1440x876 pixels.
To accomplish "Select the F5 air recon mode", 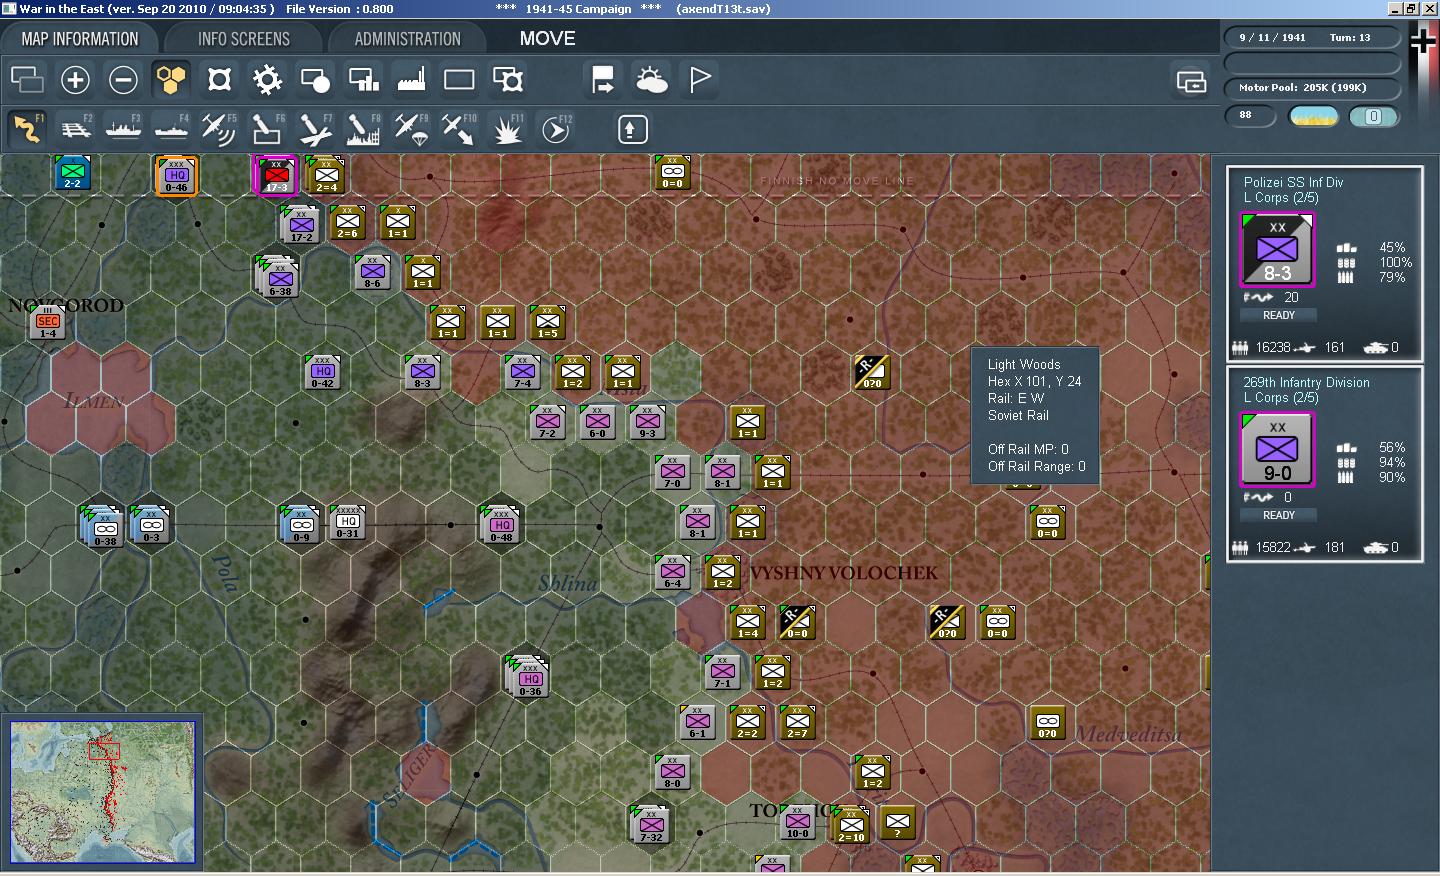I will [x=219, y=129].
